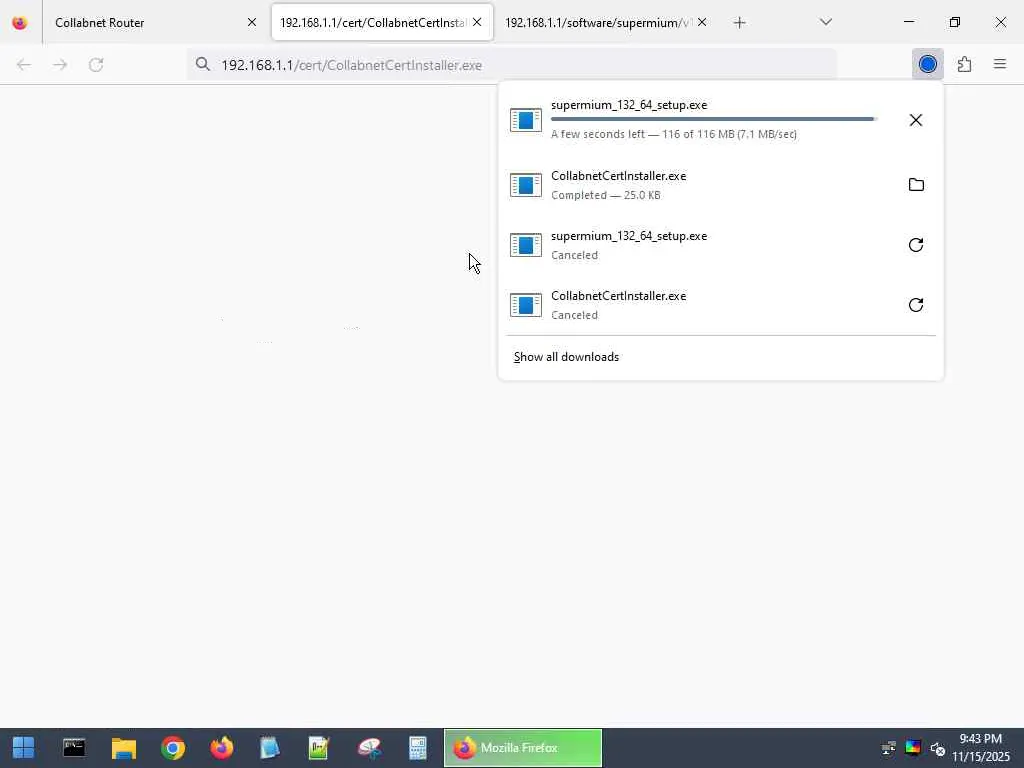Retry the canceled supermium_132_64_setup.exe download

tap(916, 245)
